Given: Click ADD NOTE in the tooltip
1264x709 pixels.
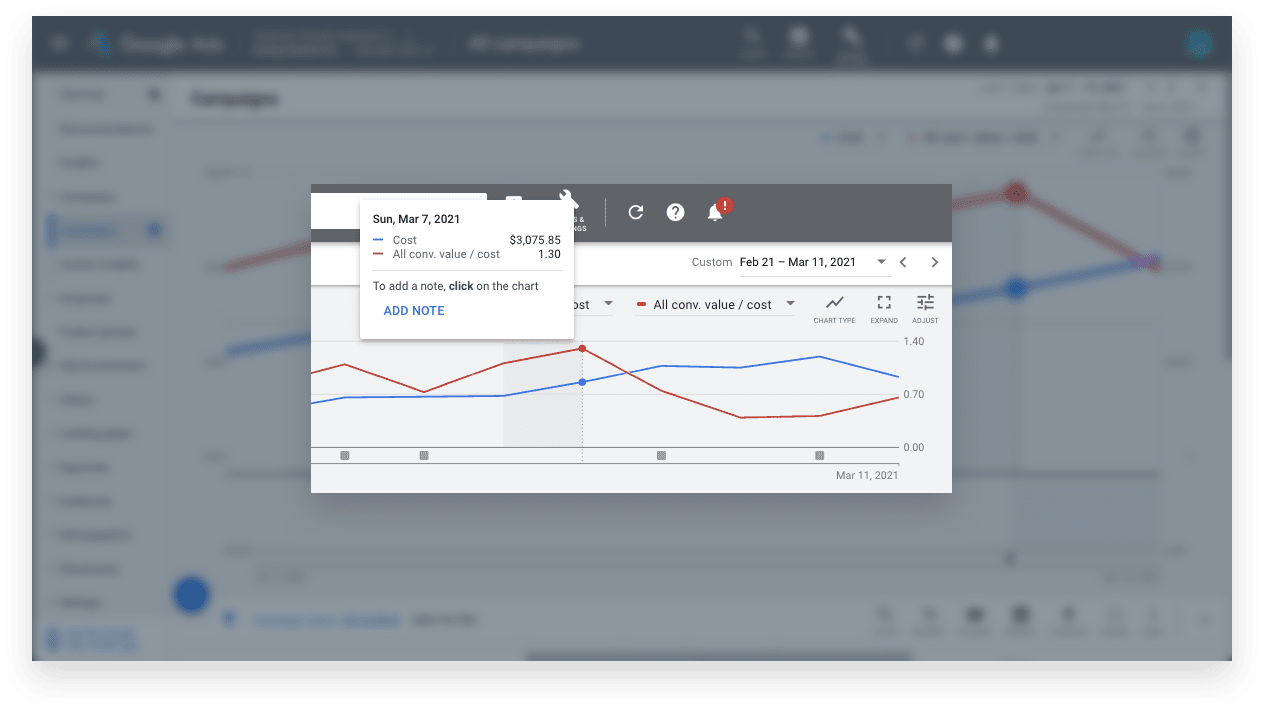Looking at the screenshot, I should pos(414,311).
